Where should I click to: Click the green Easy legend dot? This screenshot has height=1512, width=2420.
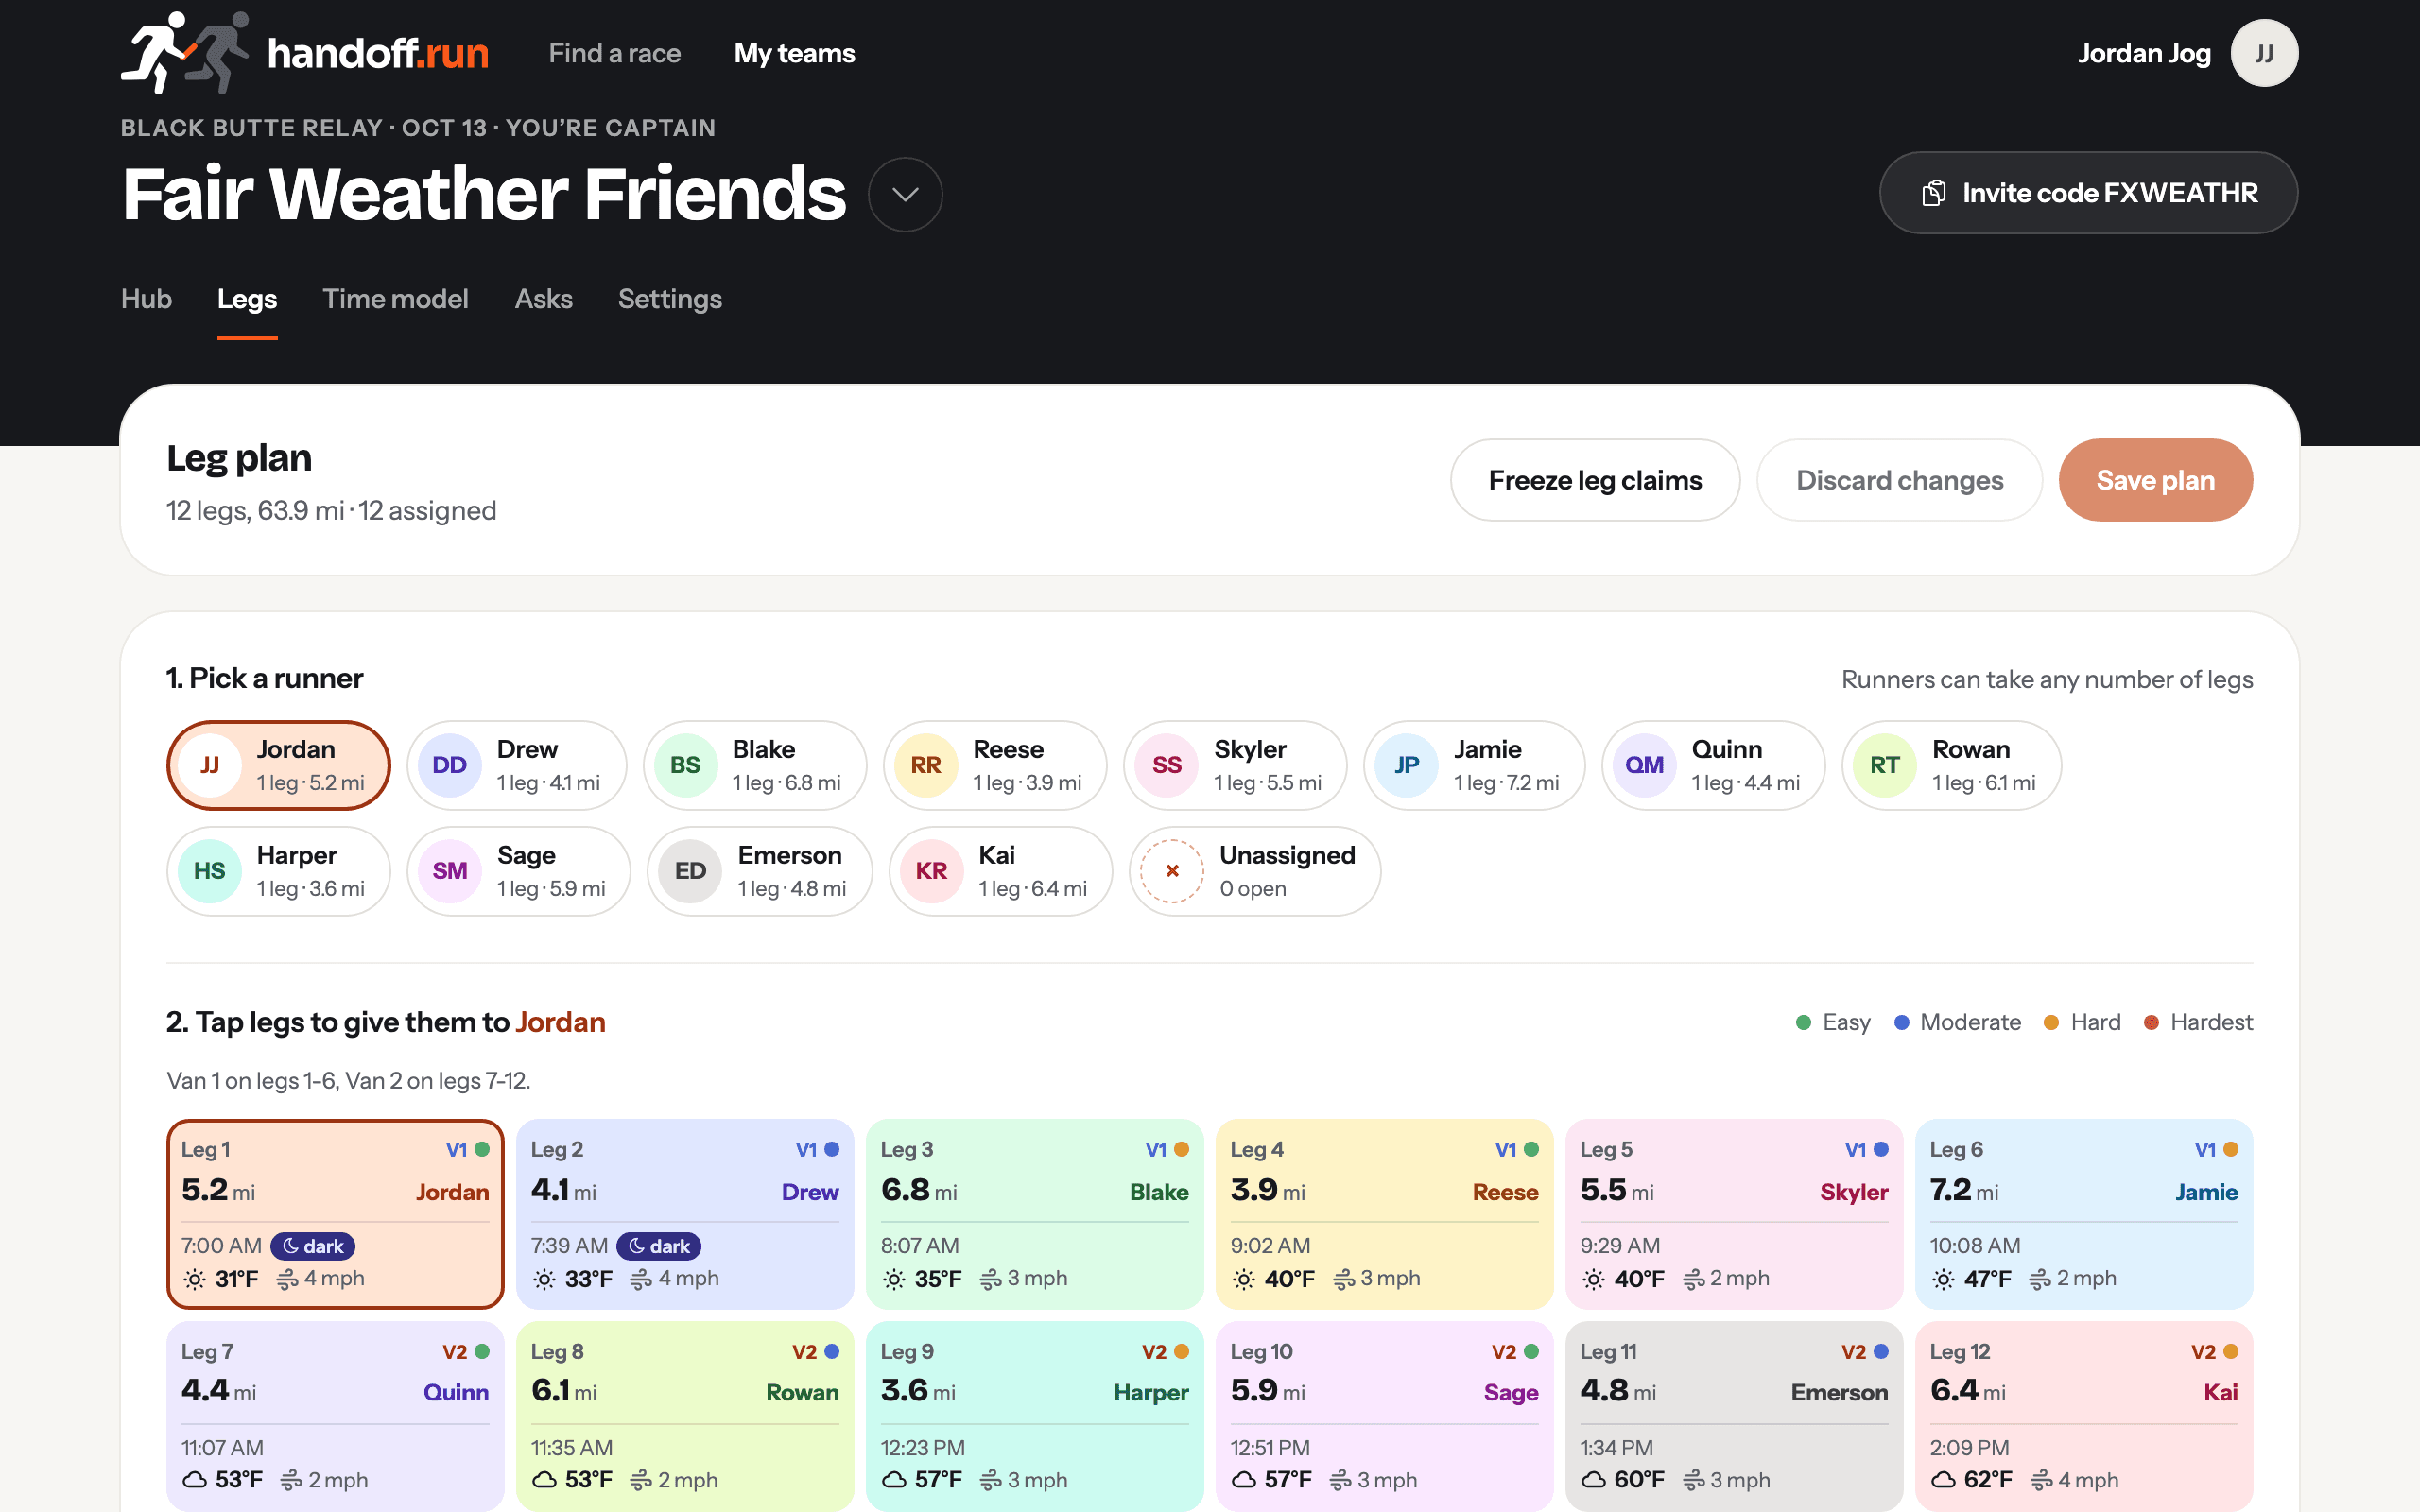pos(1803,1022)
